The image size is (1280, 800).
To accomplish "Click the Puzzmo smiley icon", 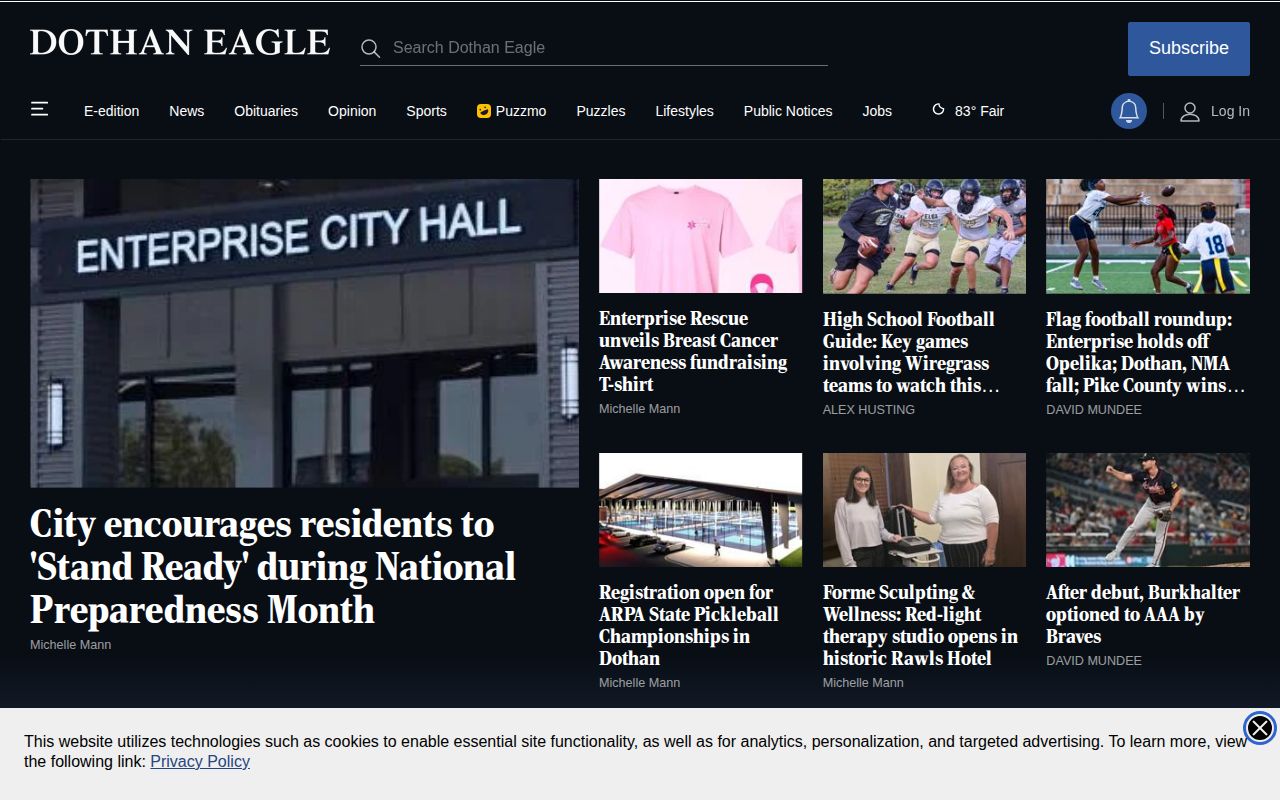I will click(484, 111).
